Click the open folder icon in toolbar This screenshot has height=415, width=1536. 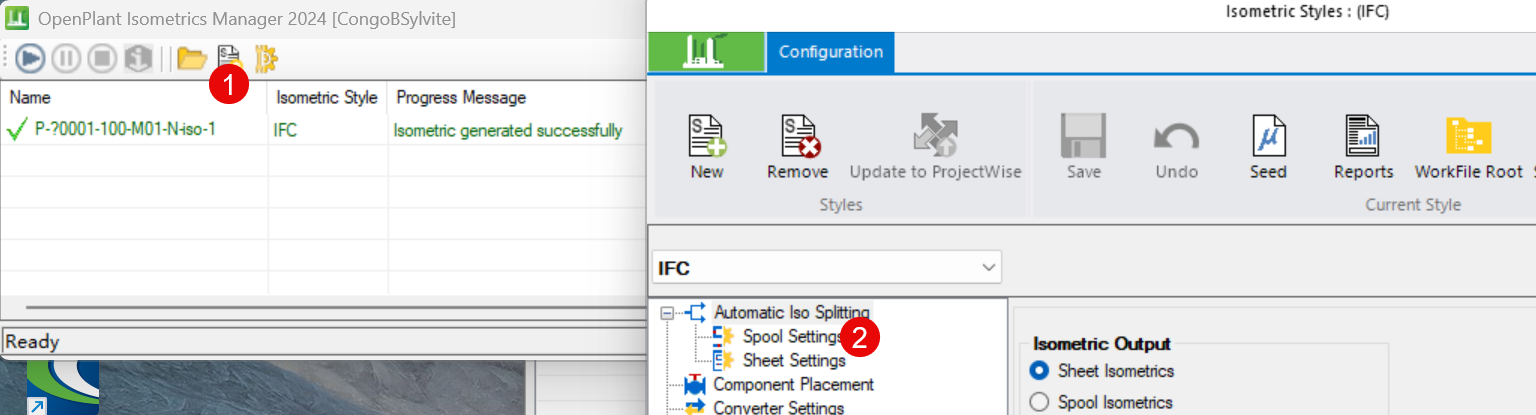(x=191, y=59)
